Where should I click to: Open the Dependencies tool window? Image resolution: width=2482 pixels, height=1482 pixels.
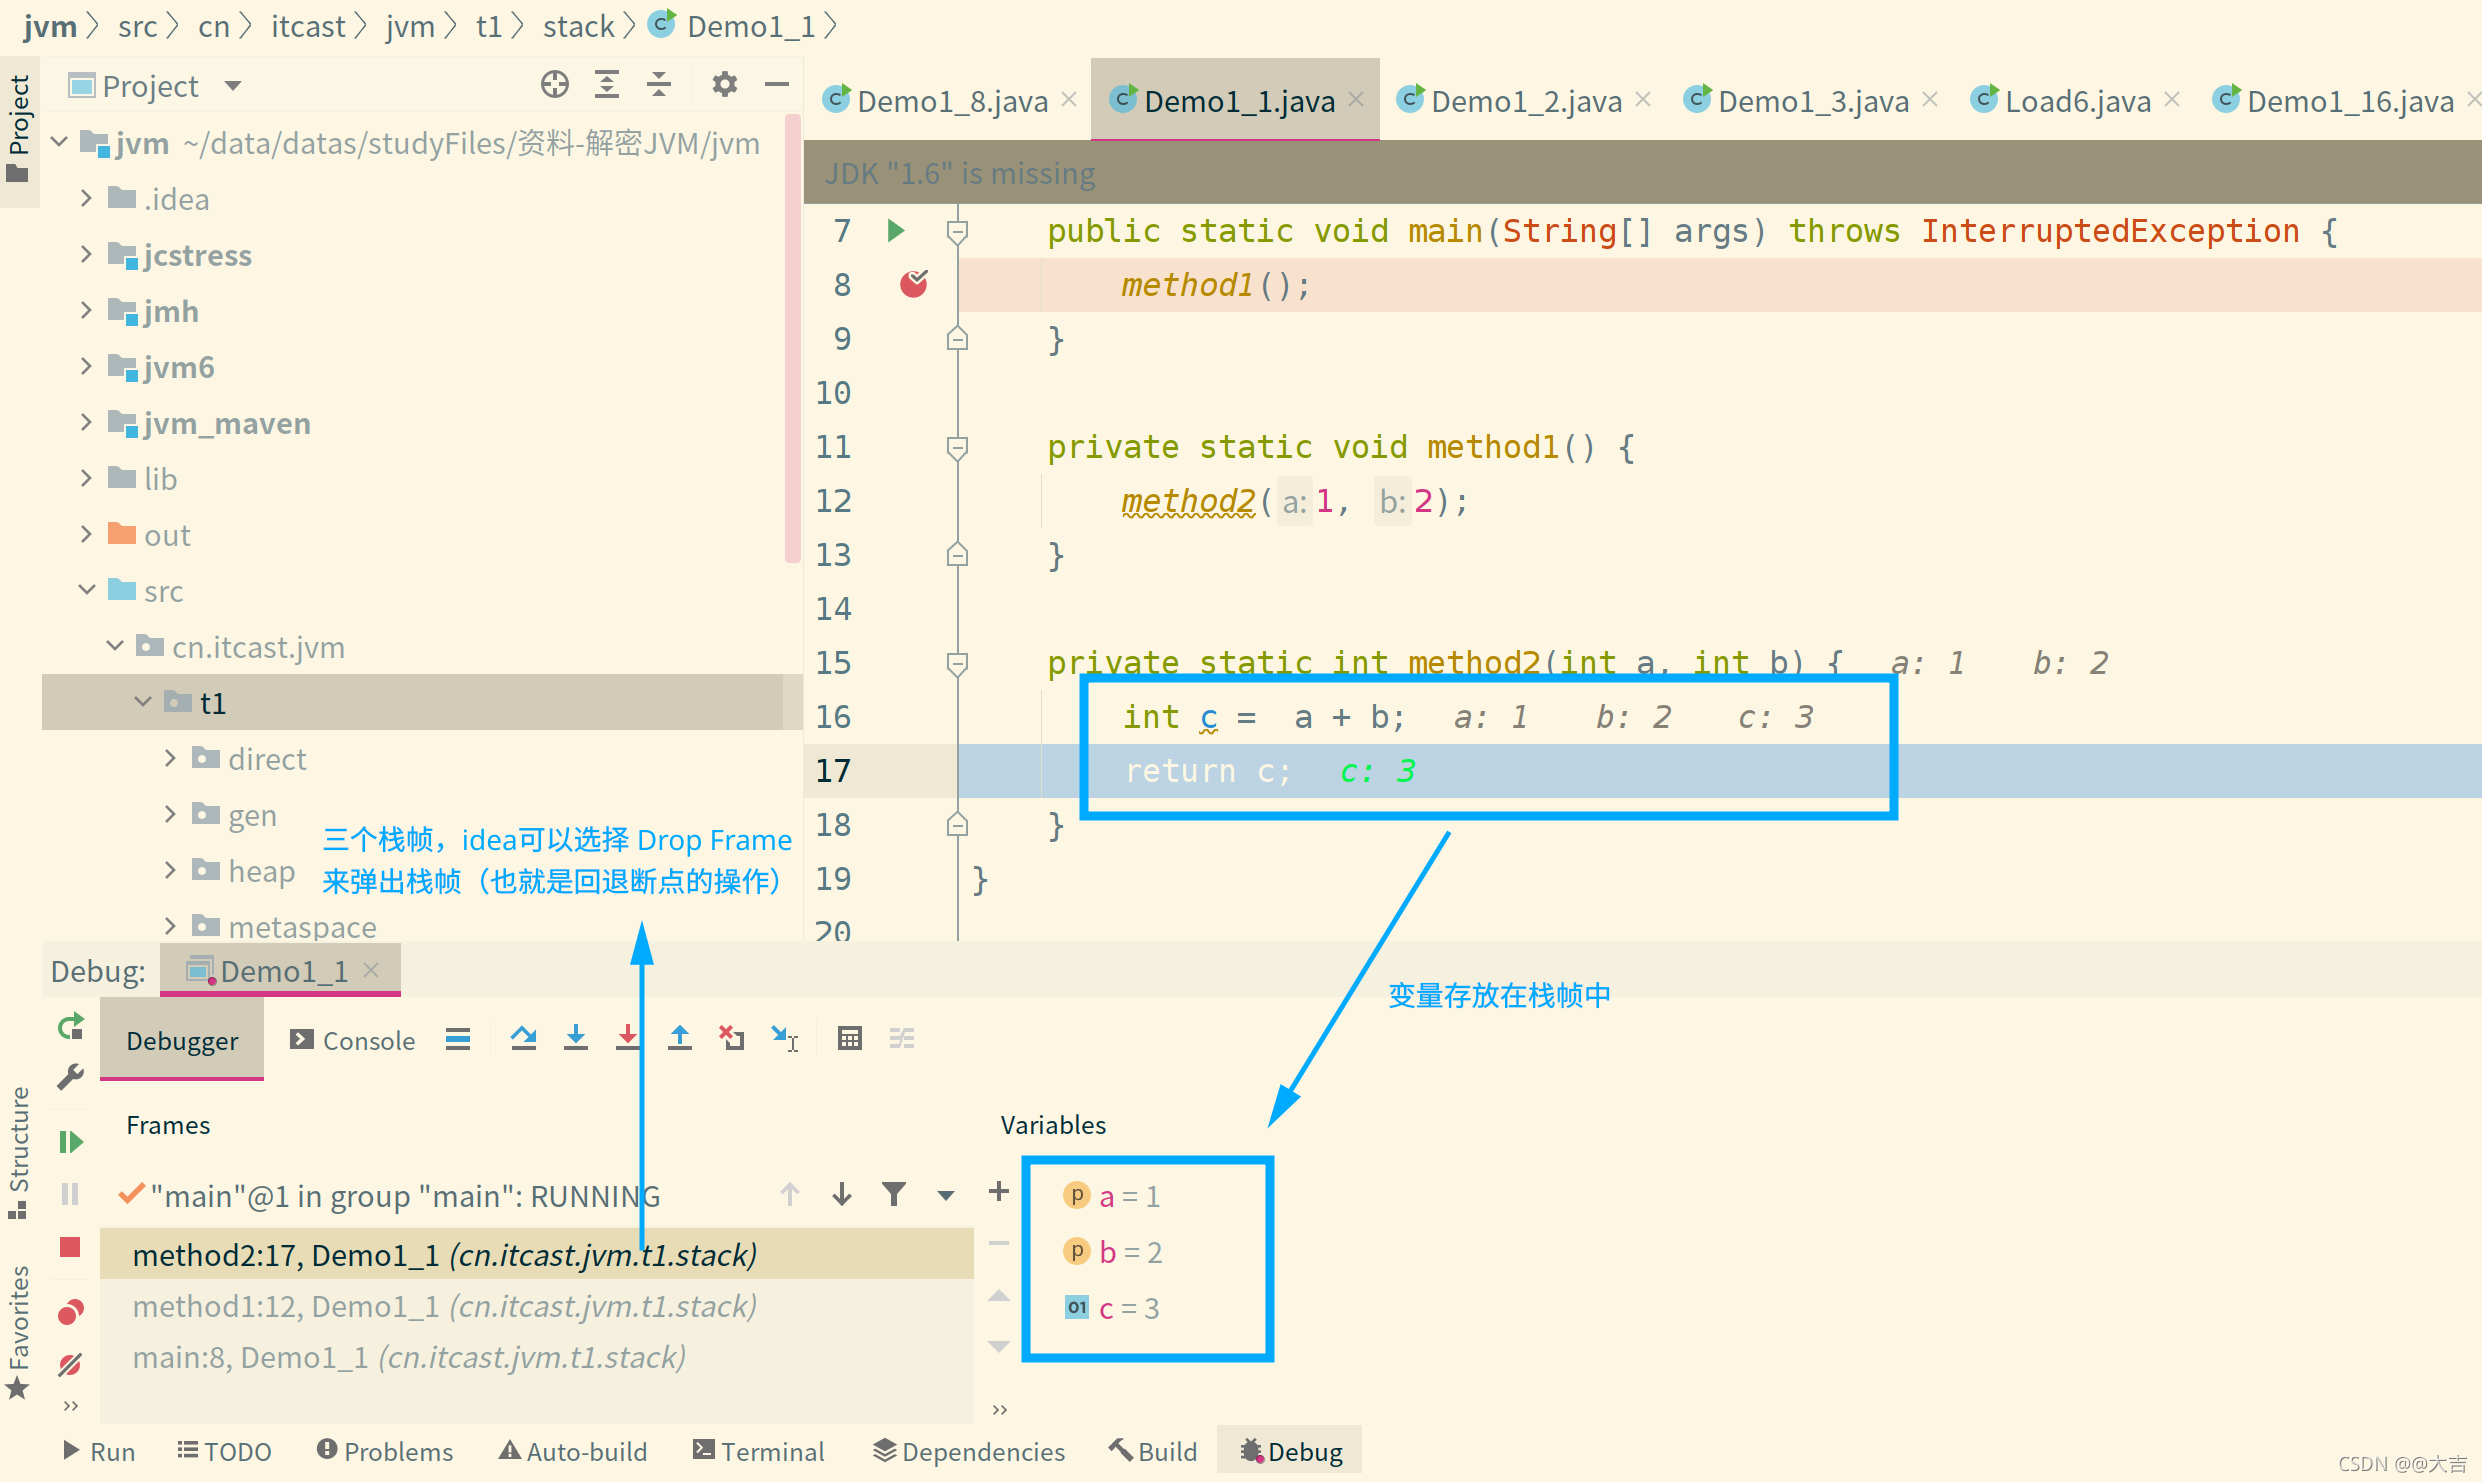(x=969, y=1451)
